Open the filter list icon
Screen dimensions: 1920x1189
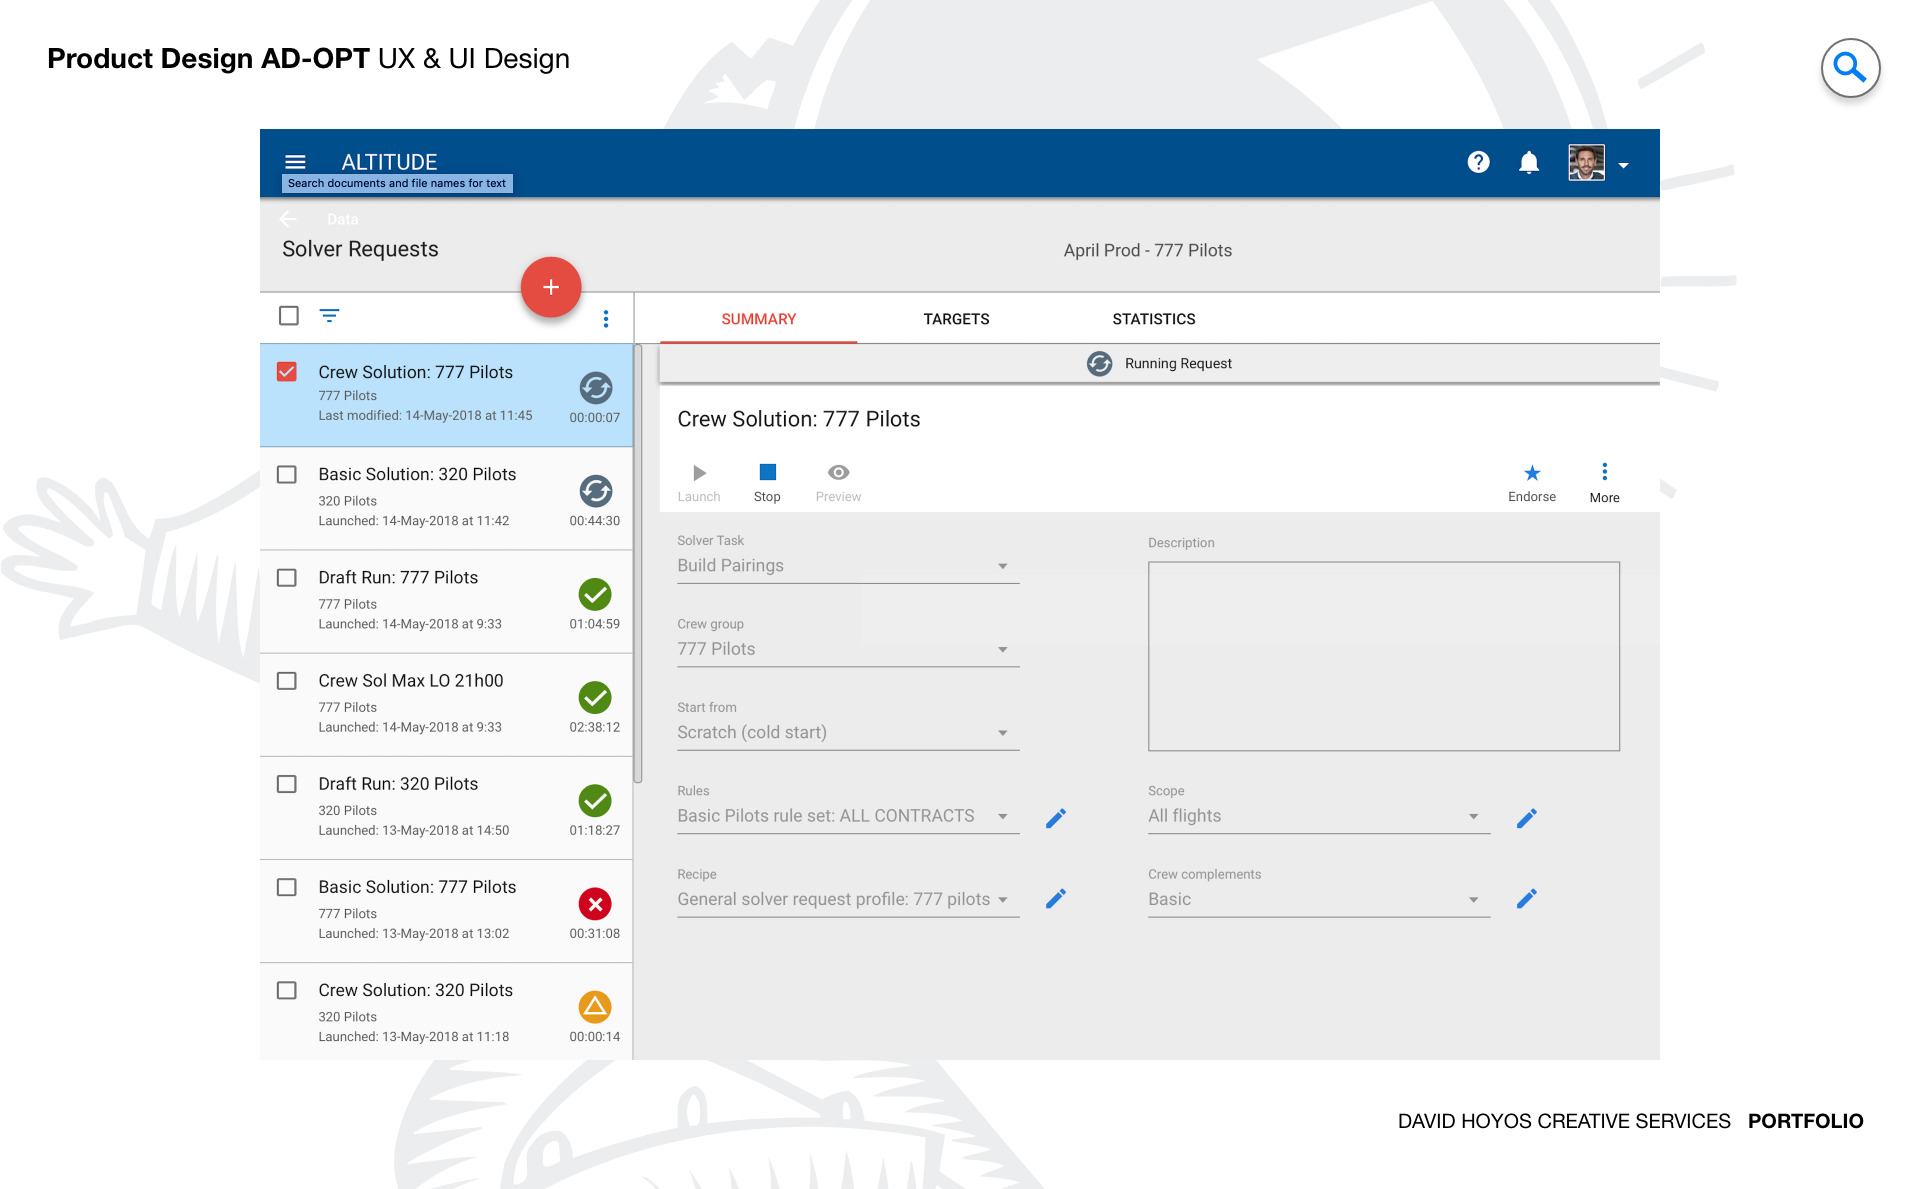click(329, 316)
